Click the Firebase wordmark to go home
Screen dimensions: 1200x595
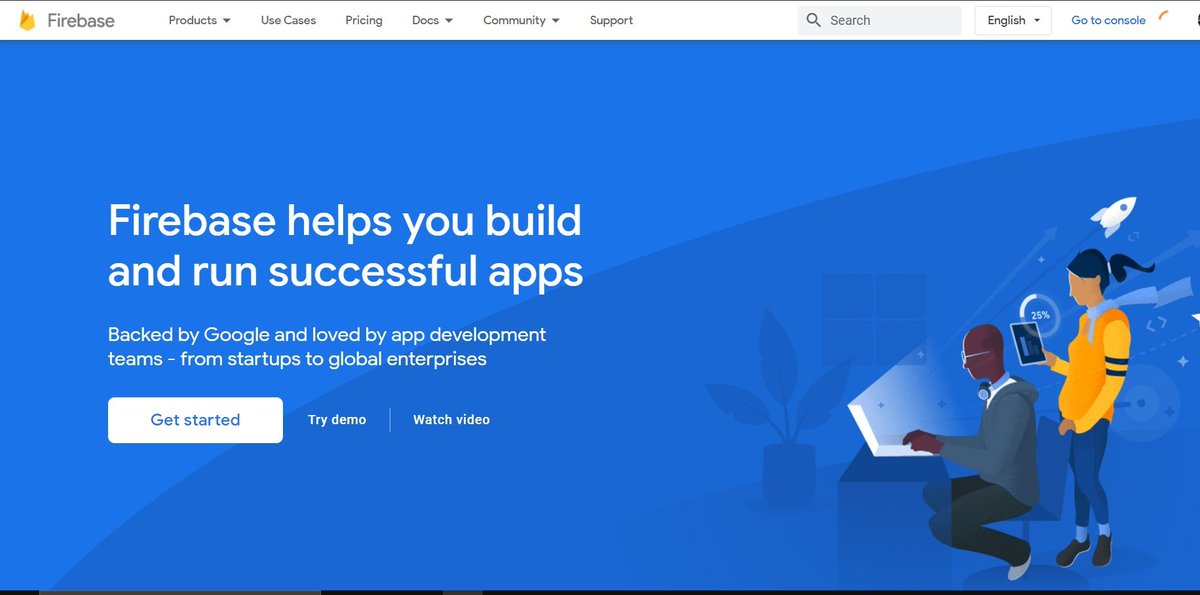point(82,20)
